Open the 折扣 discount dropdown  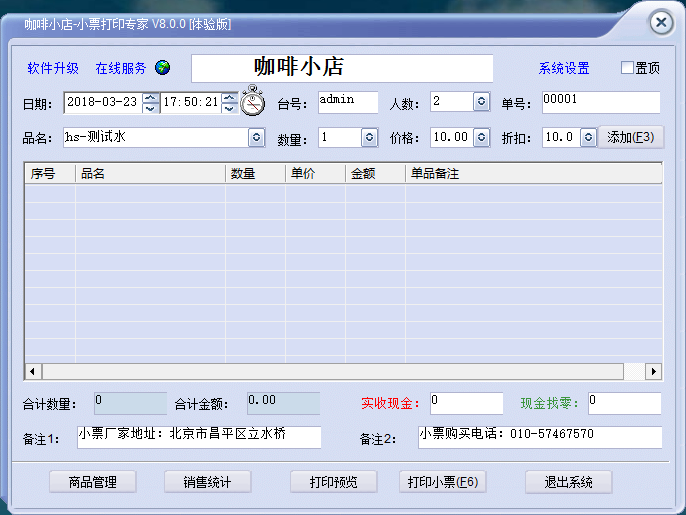point(588,137)
